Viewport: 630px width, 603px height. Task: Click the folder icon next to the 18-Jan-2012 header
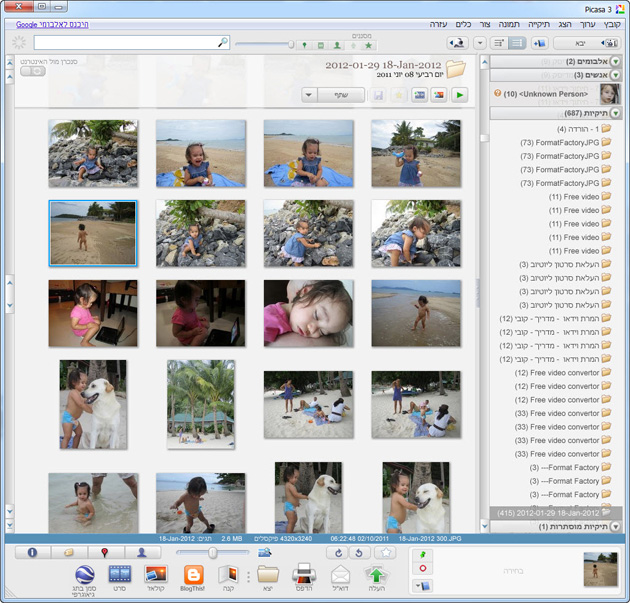coord(456,69)
